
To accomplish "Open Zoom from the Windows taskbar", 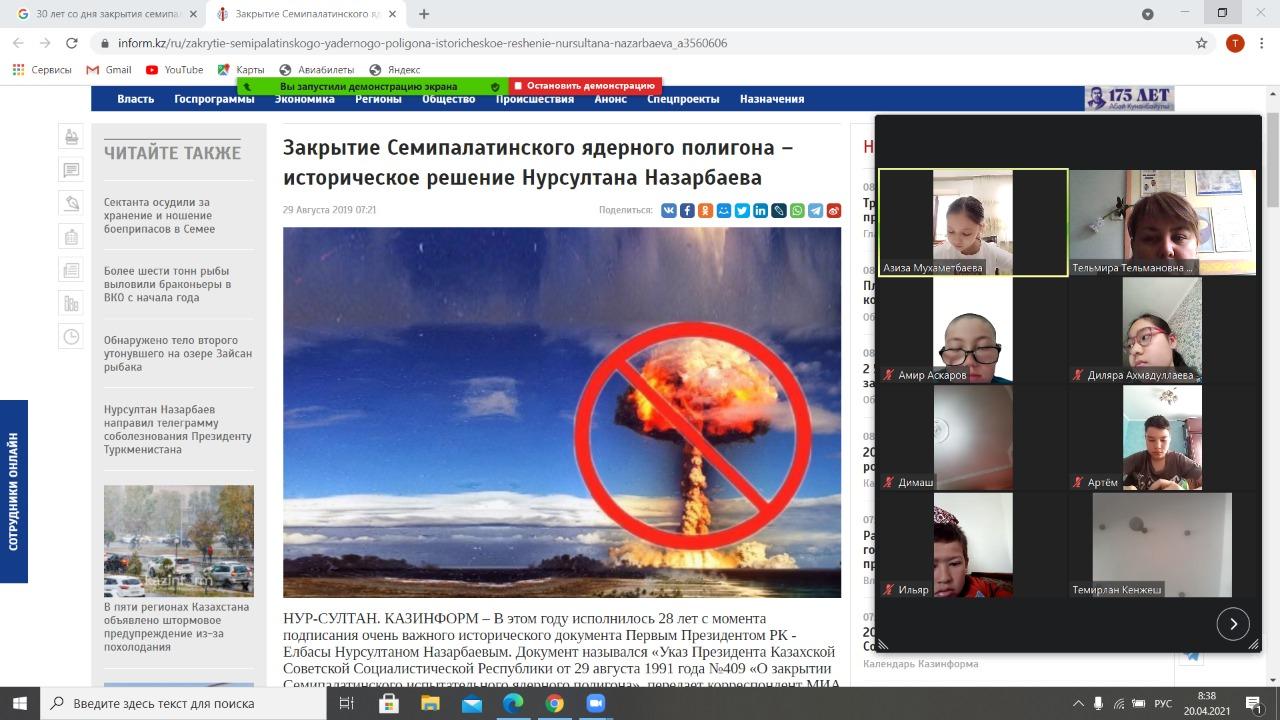I will pos(596,703).
